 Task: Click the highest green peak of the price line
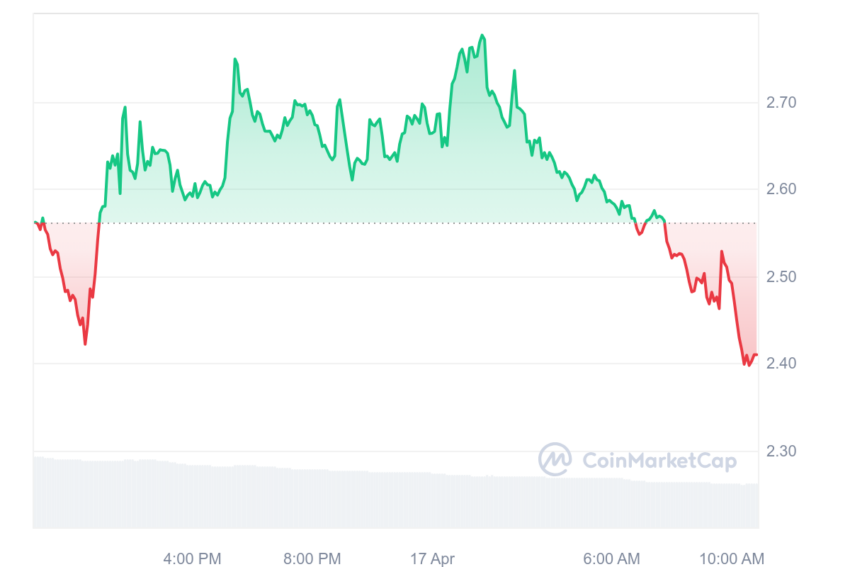[x=482, y=36]
